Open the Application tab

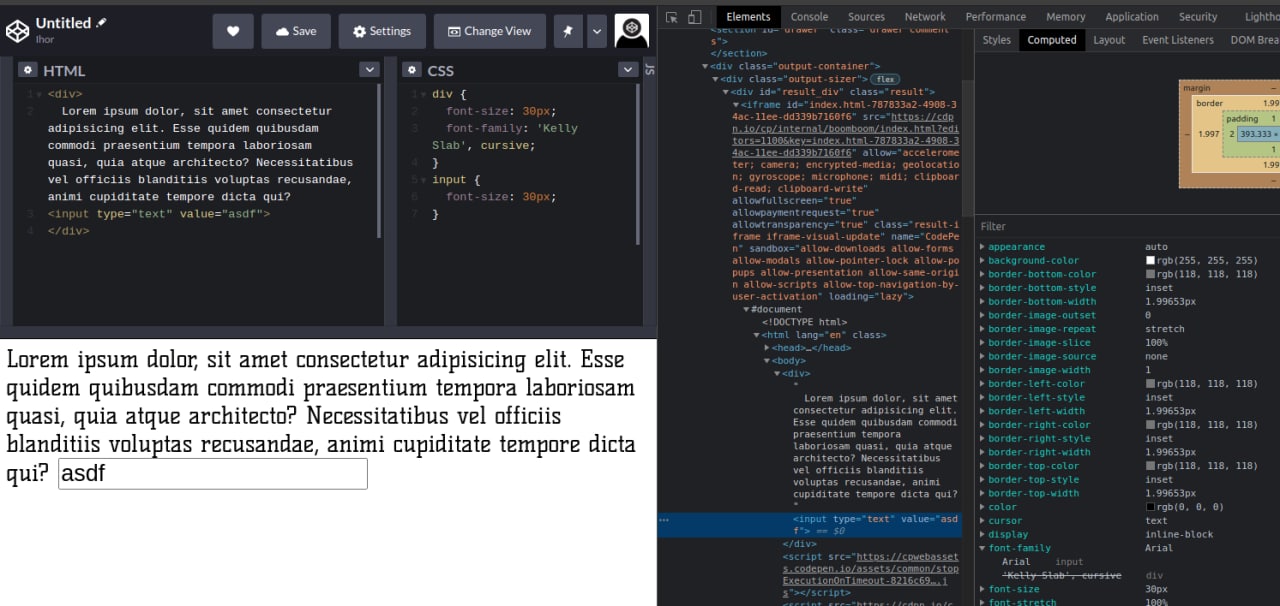point(1132,17)
